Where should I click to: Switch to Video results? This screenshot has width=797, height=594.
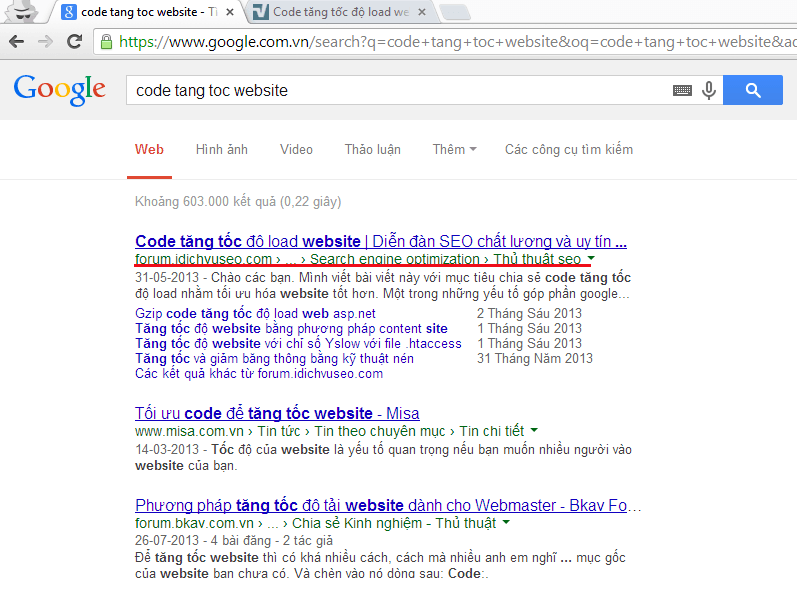click(296, 149)
